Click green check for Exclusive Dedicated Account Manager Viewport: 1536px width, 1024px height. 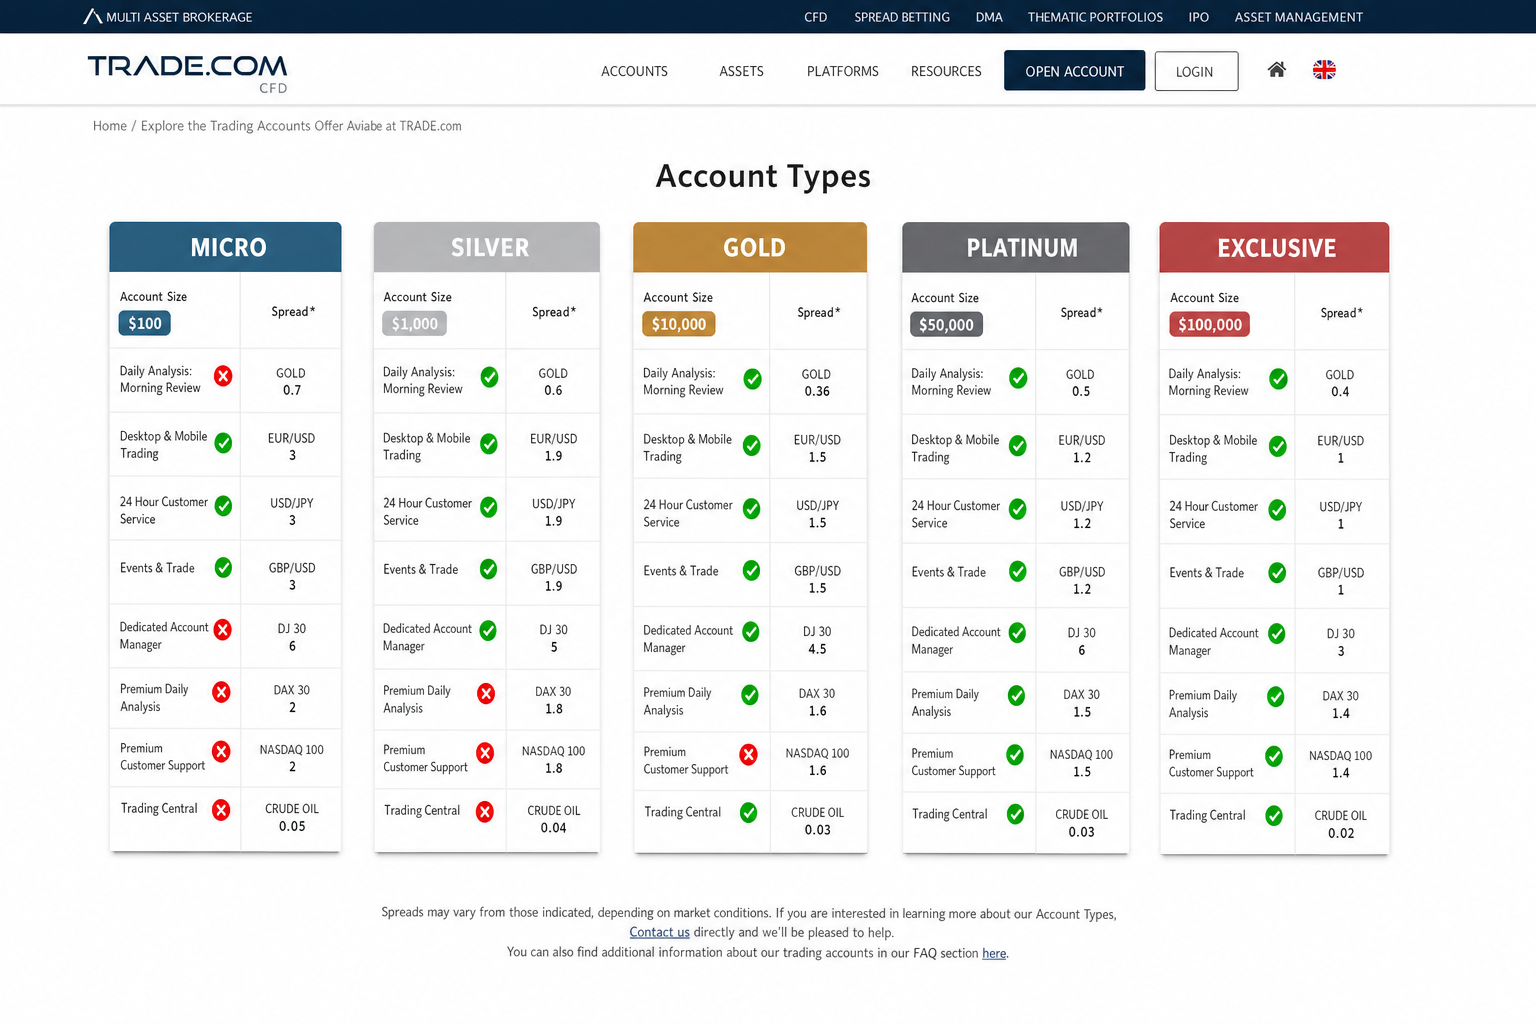click(1276, 634)
